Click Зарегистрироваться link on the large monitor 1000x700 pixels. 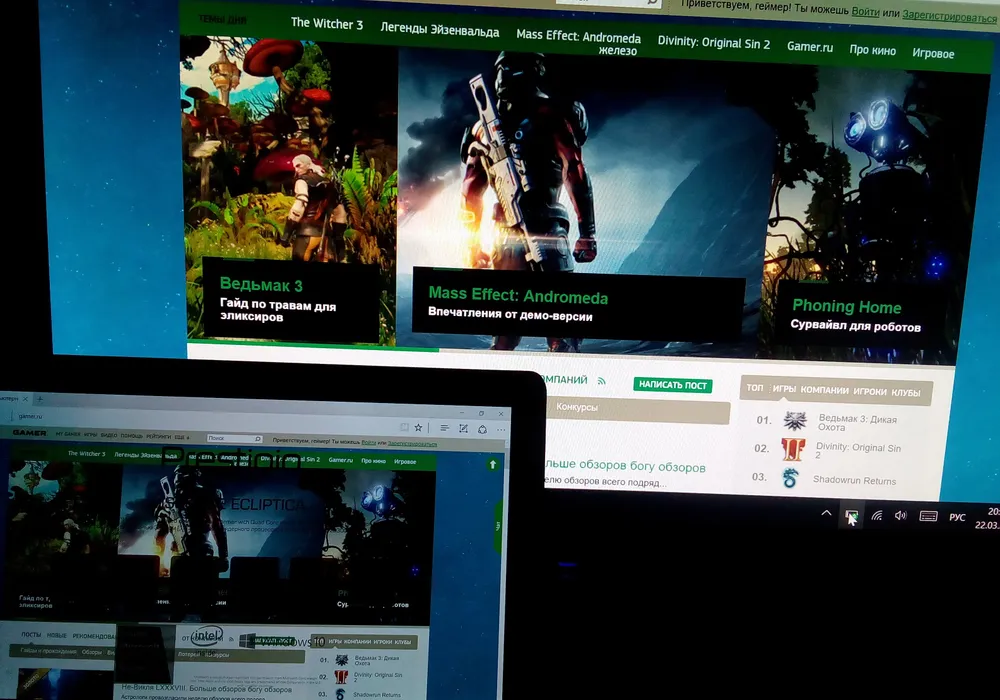click(x=949, y=16)
